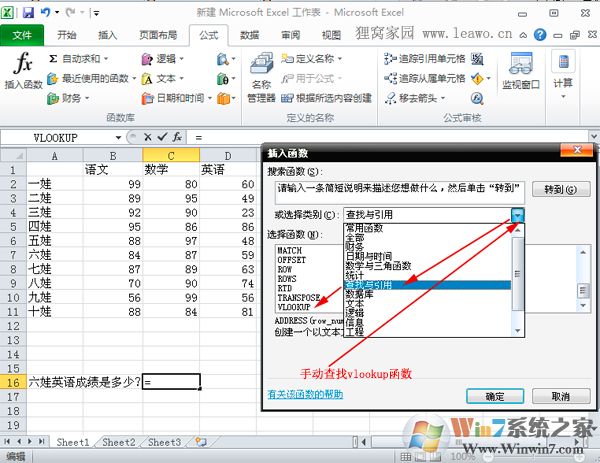The width and height of the screenshot is (600, 463).
Task: Click the insert new worksheet icon
Action: [x=201, y=442]
